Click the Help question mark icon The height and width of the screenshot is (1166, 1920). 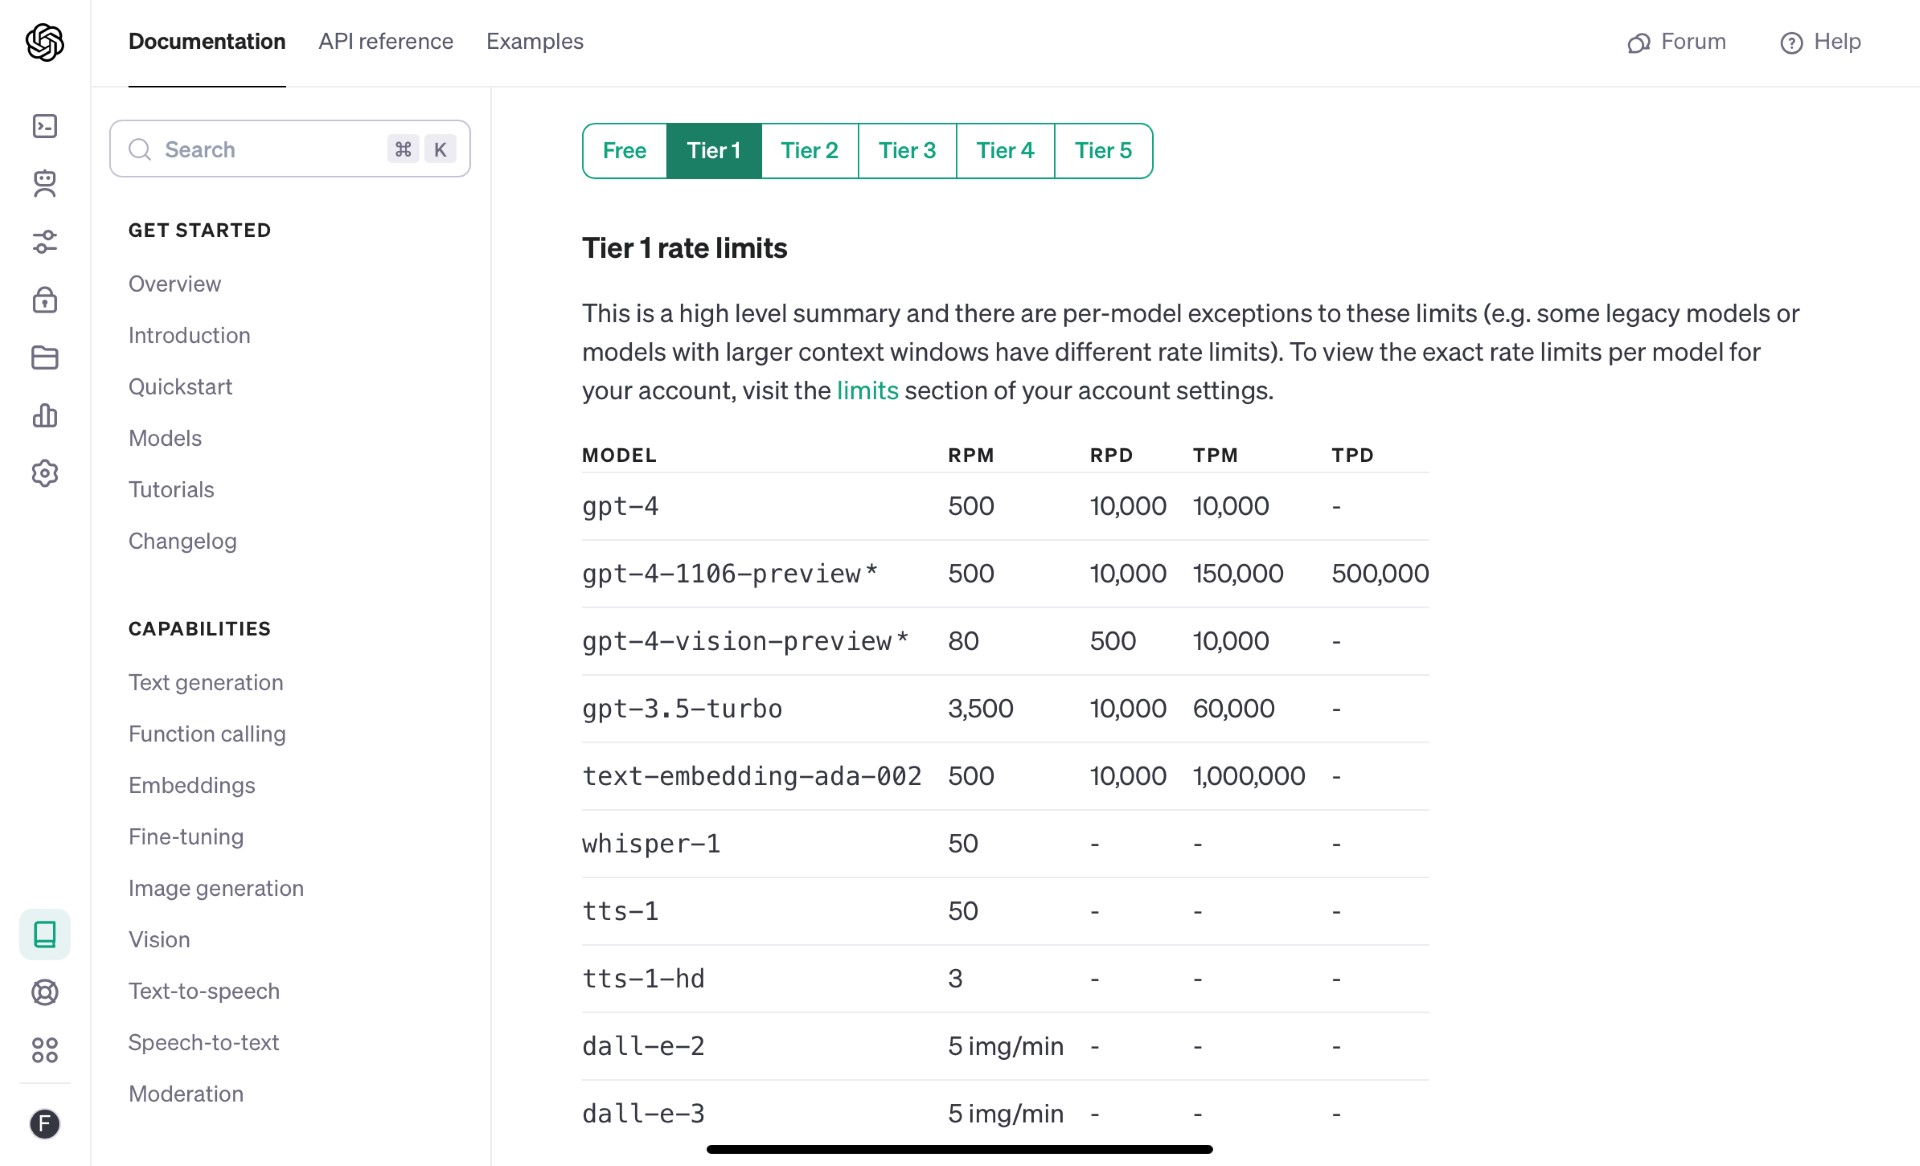pyautogui.click(x=1791, y=43)
